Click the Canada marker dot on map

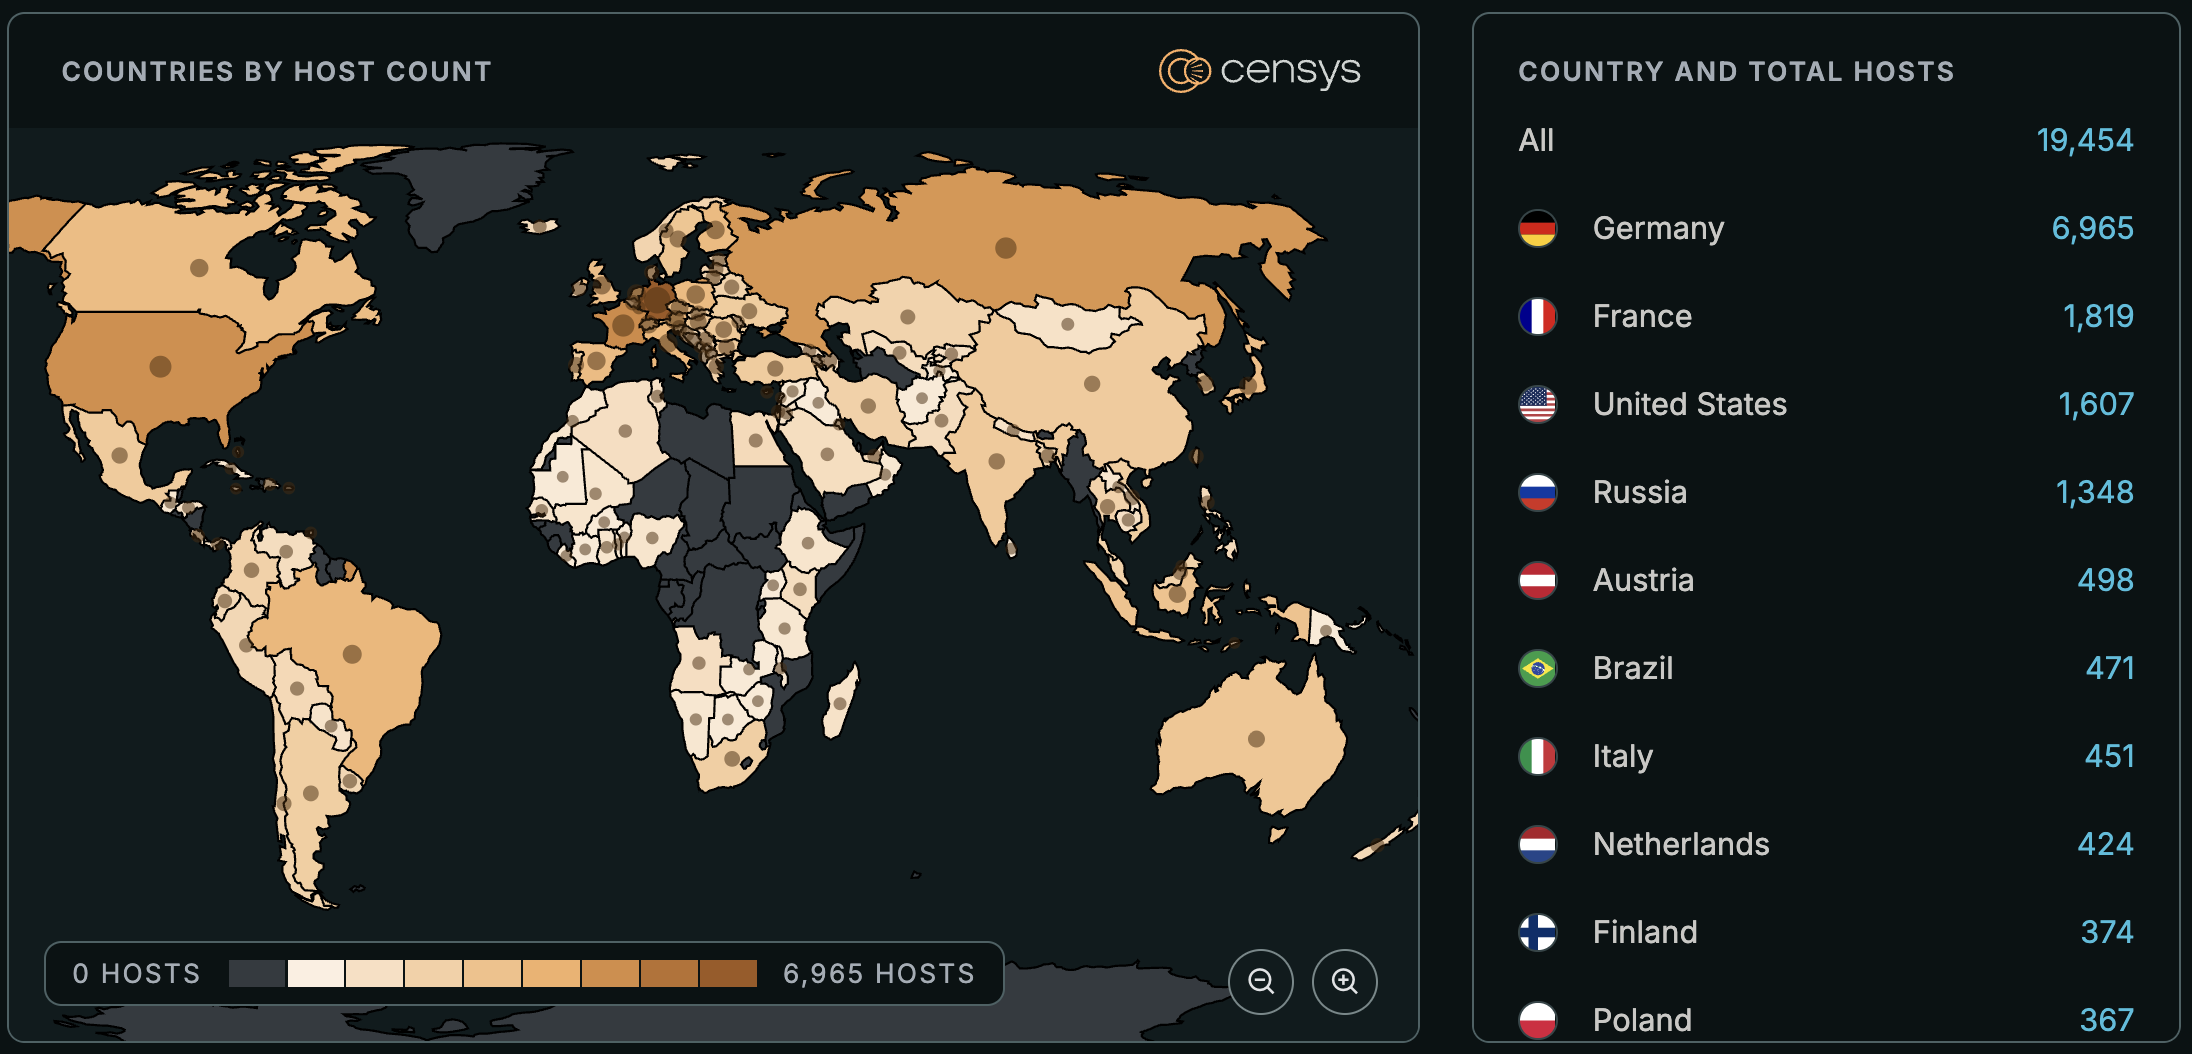pos(199,268)
